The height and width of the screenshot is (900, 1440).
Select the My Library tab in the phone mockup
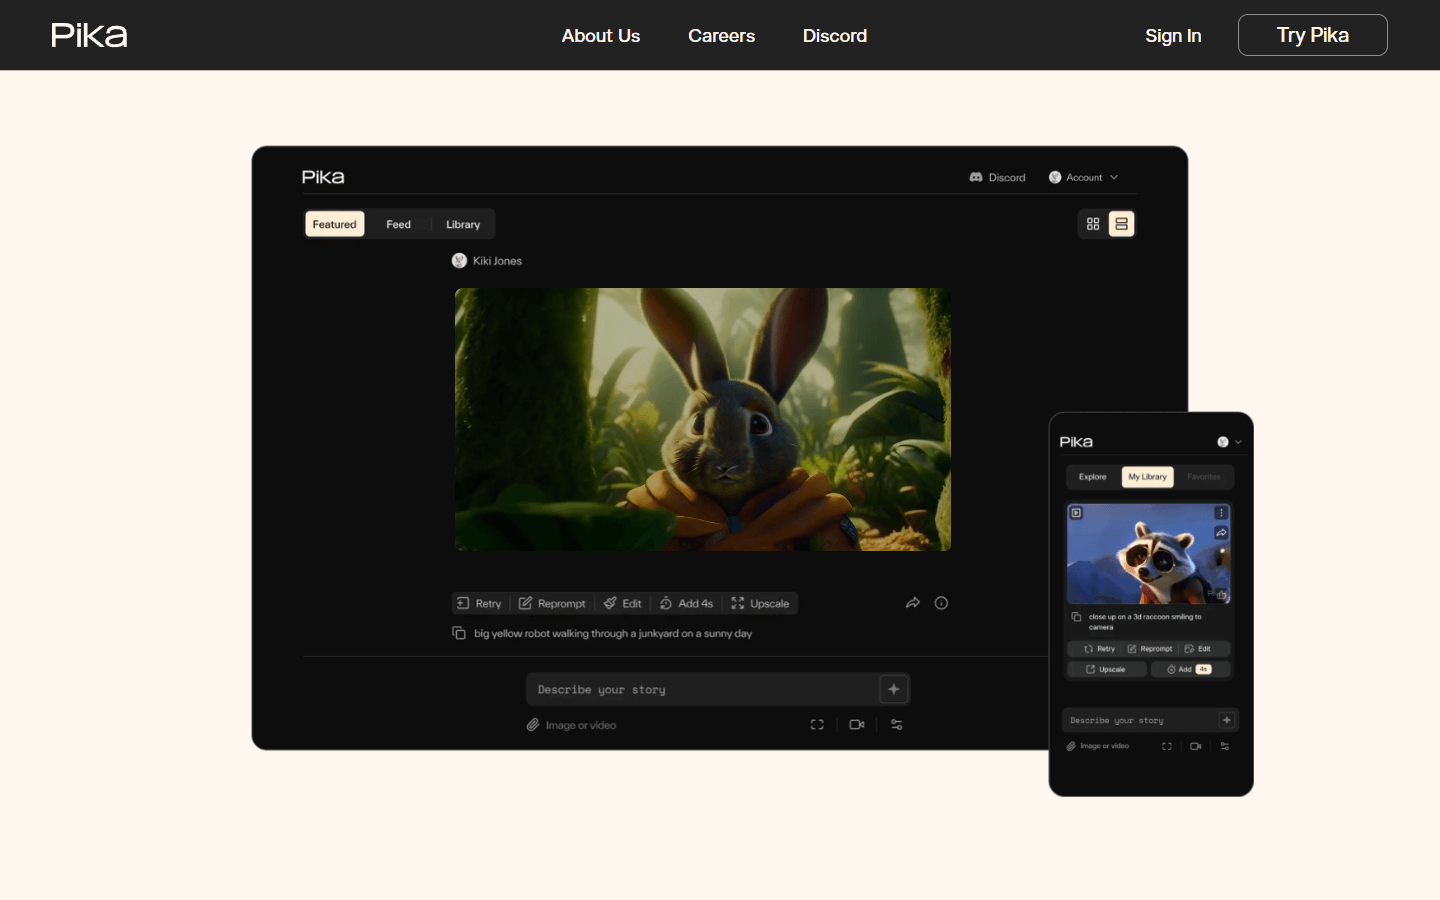(x=1147, y=477)
